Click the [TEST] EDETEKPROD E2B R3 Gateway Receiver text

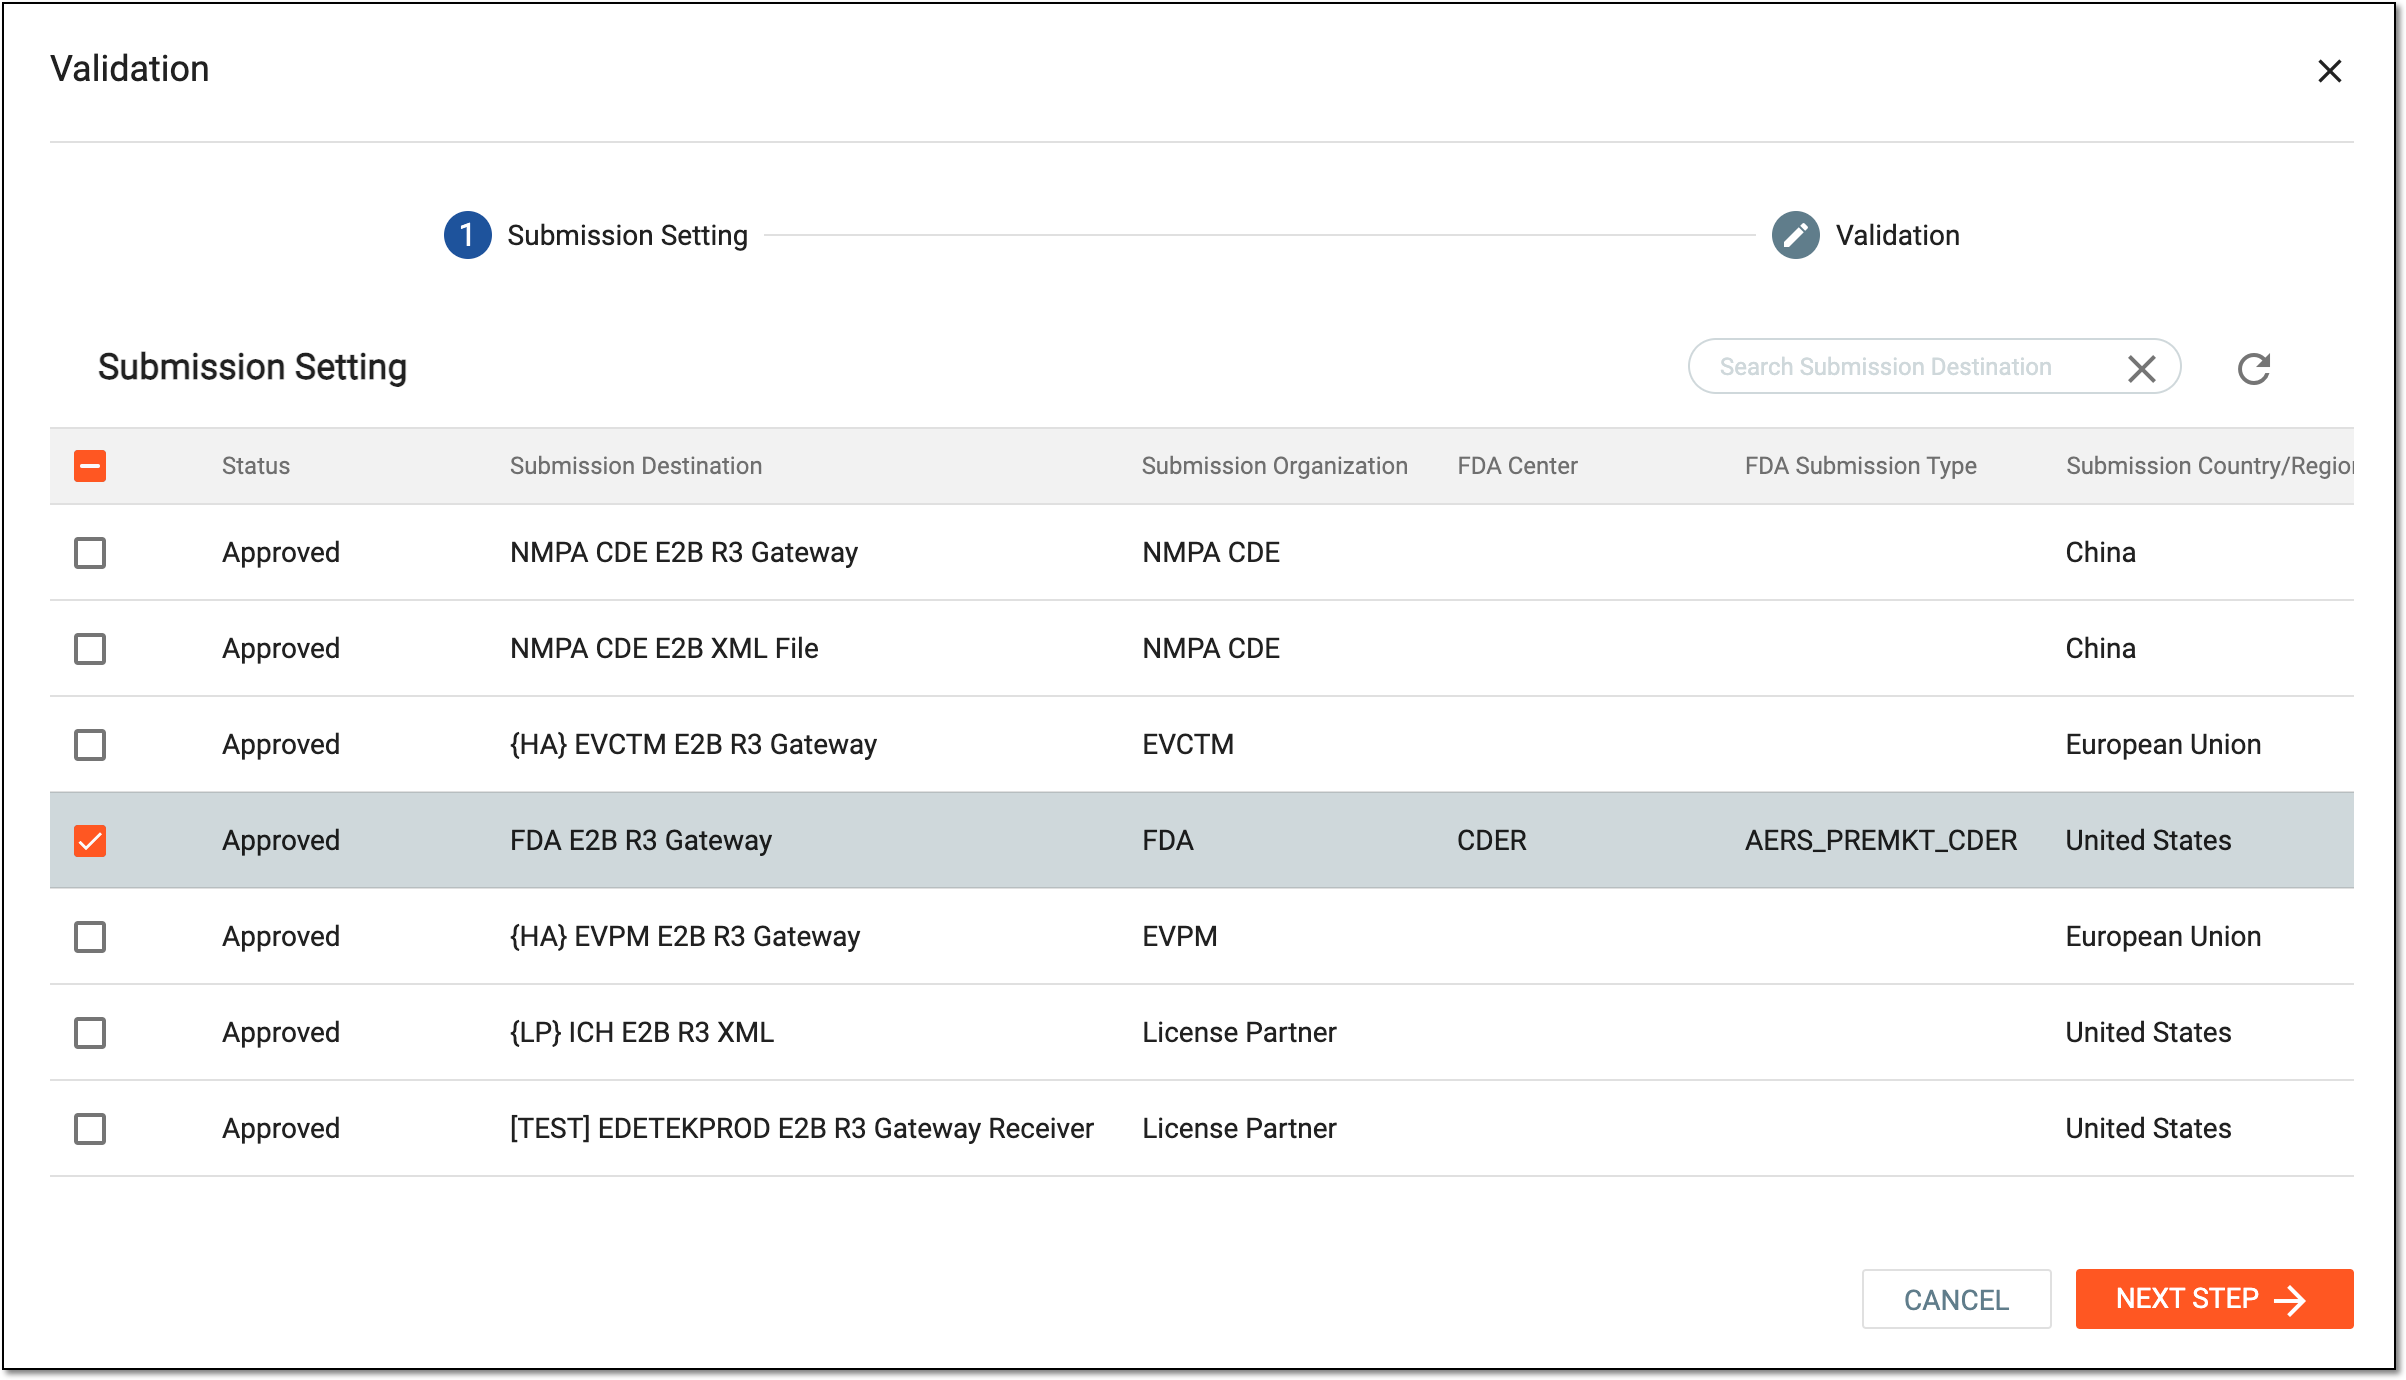(802, 1129)
